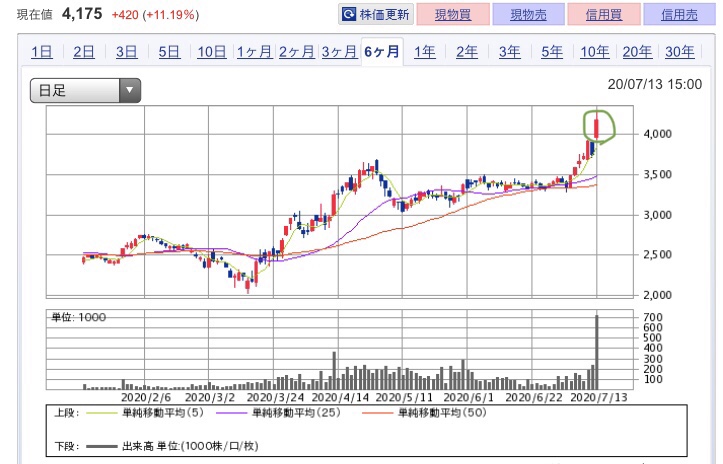Viewport: 723px width, 464px height.
Task: Open the 日足 candle interval dropdown
Action: pos(85,90)
